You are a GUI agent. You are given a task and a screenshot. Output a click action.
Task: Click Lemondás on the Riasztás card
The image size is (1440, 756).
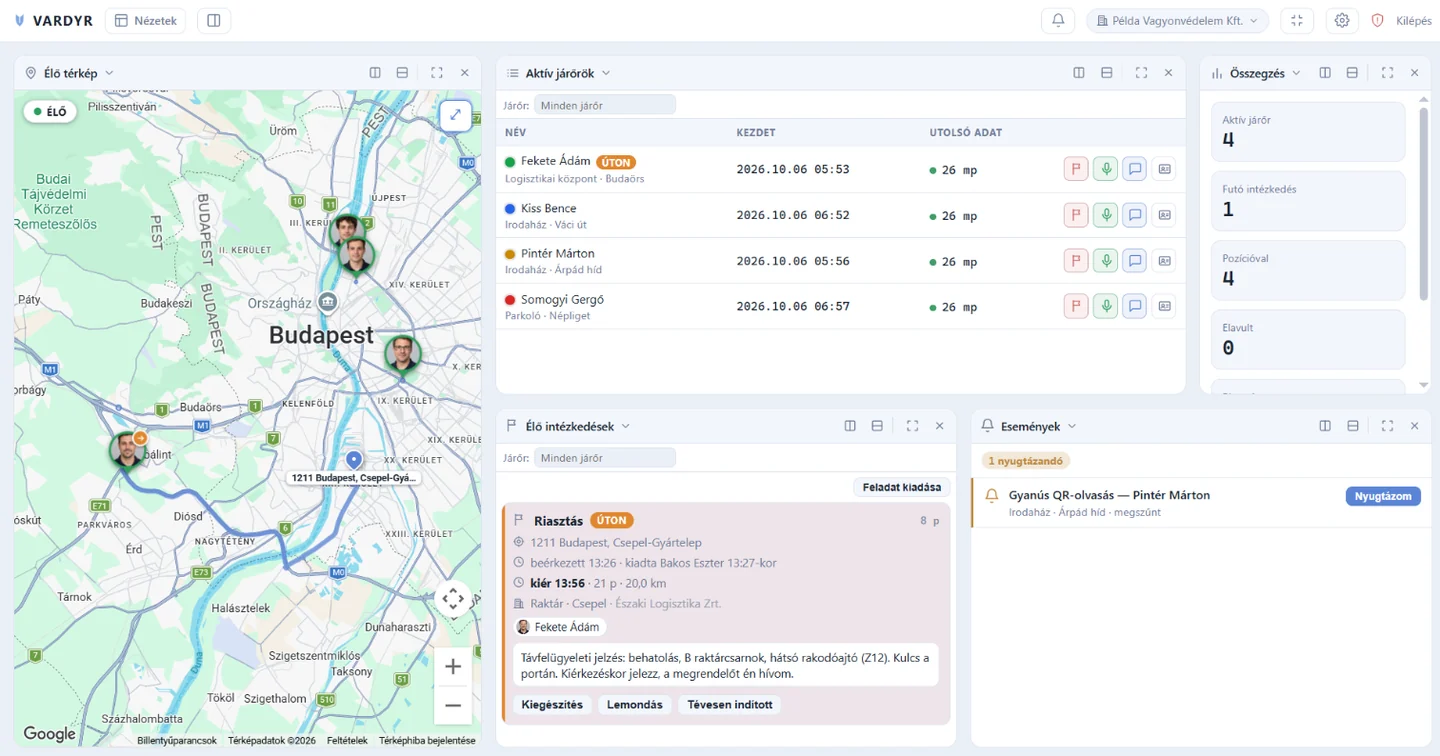coord(635,704)
